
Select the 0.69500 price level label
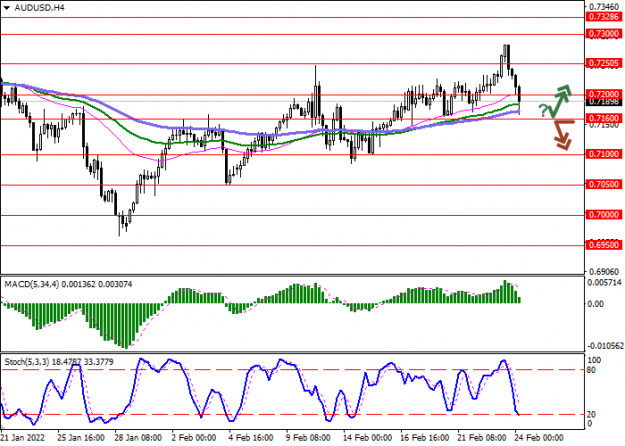[x=604, y=245]
